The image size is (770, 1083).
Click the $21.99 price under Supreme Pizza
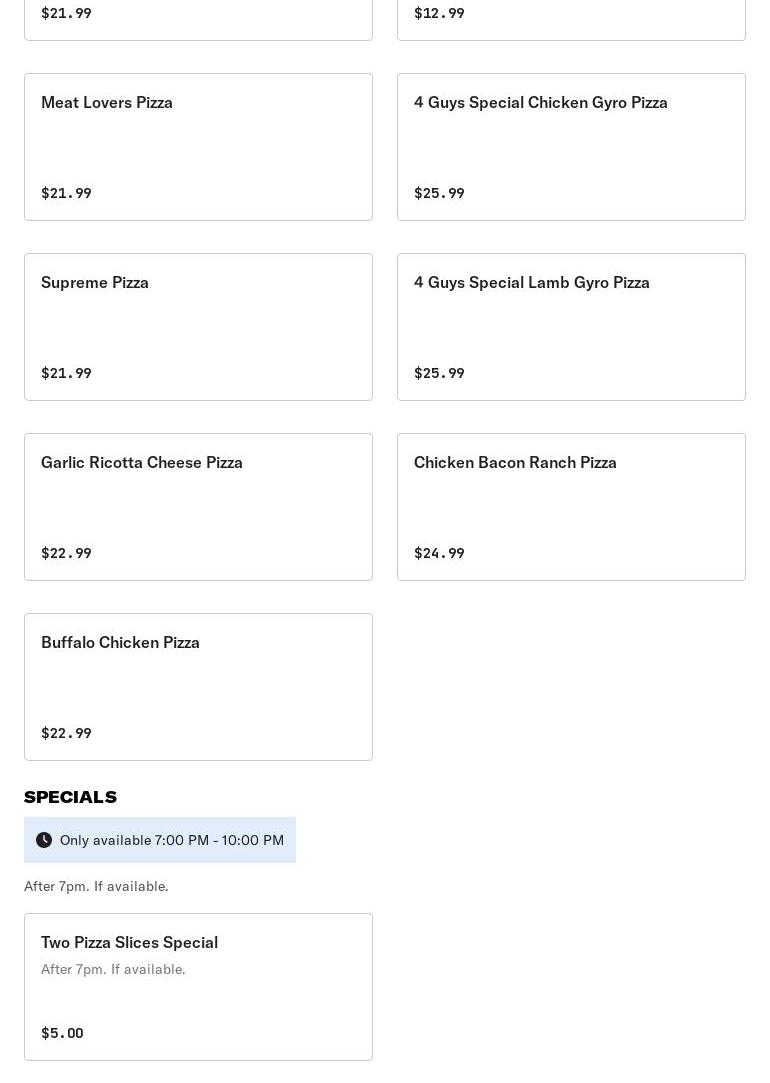pyautogui.click(x=66, y=373)
